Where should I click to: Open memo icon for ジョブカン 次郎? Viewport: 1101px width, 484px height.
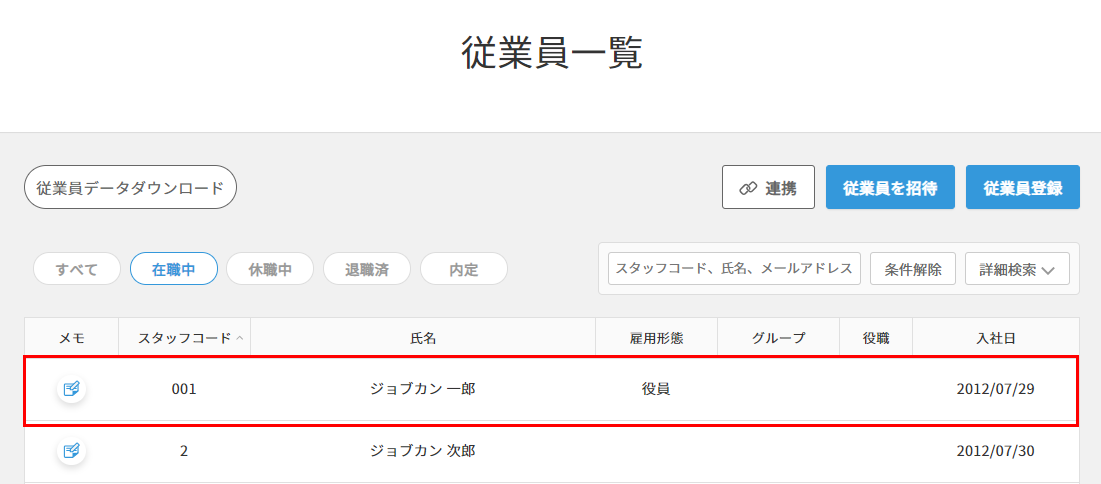pyautogui.click(x=71, y=450)
